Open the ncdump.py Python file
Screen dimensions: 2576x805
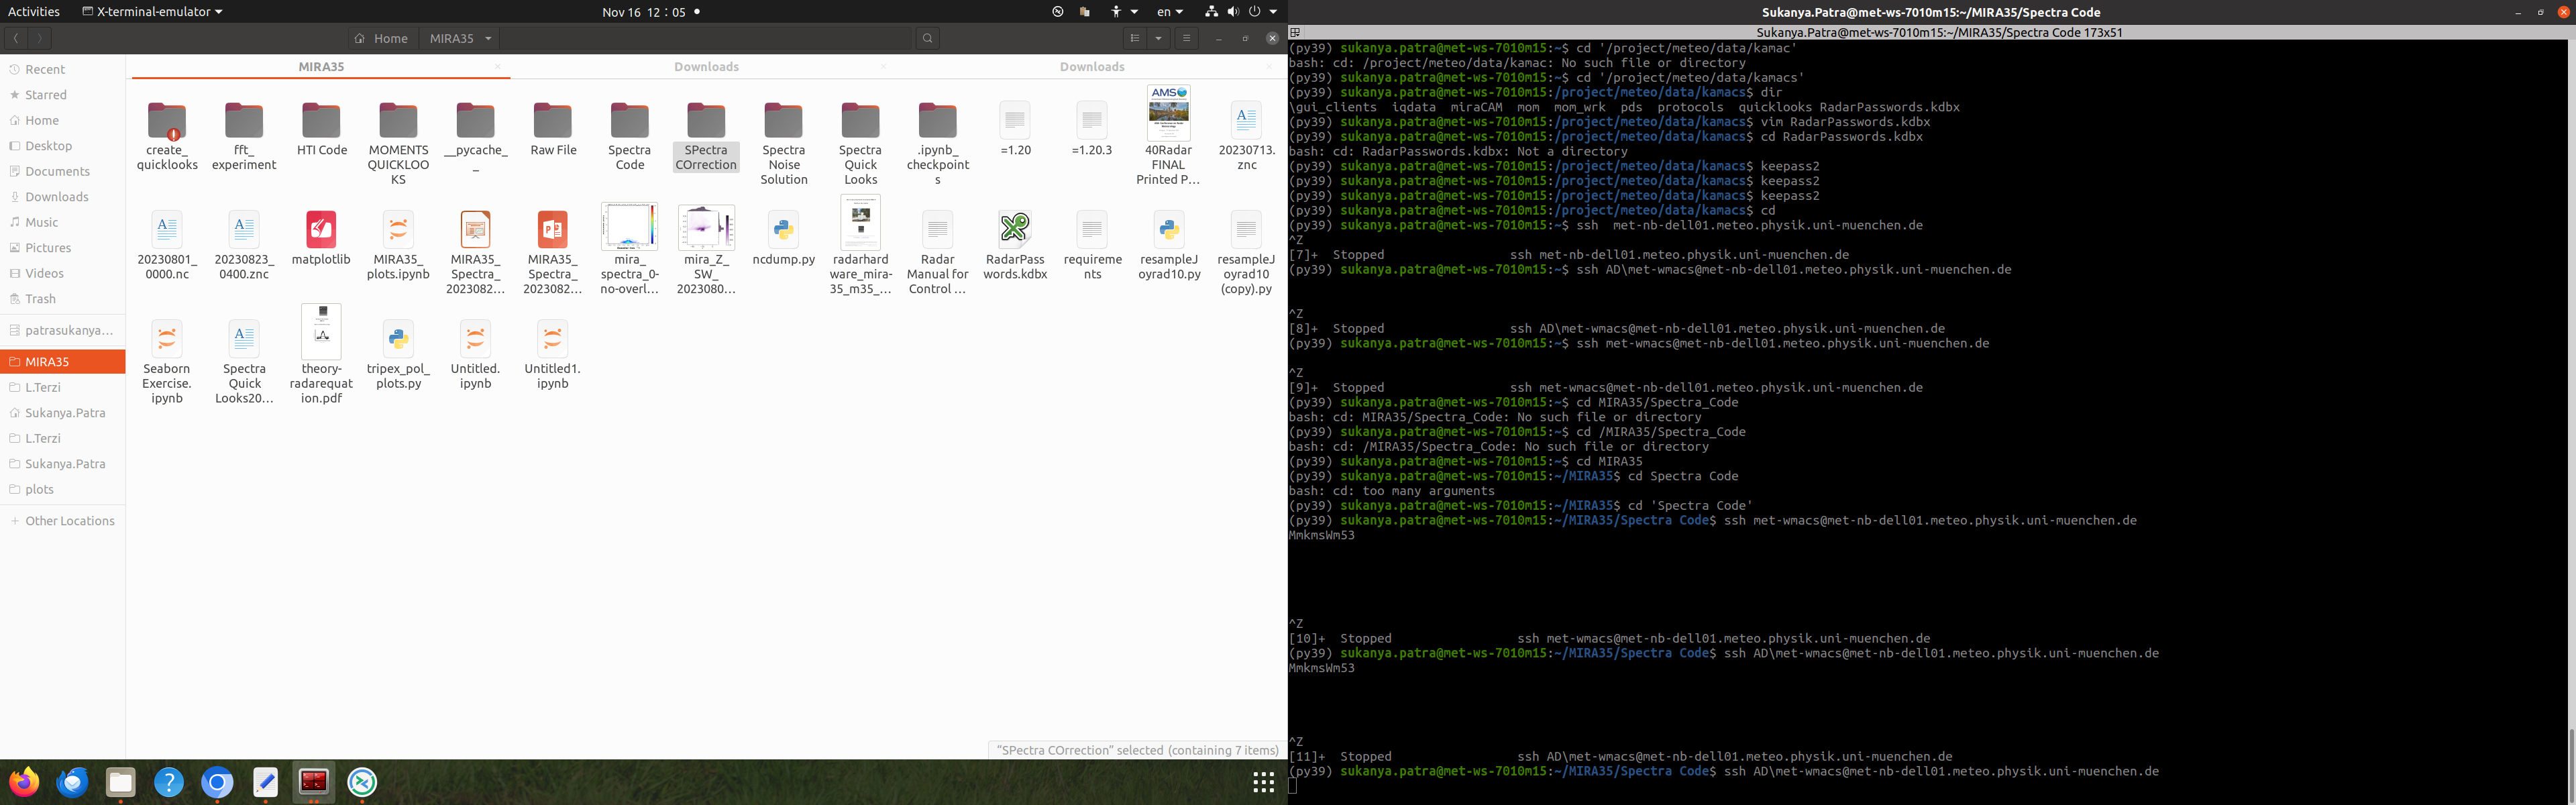(783, 230)
